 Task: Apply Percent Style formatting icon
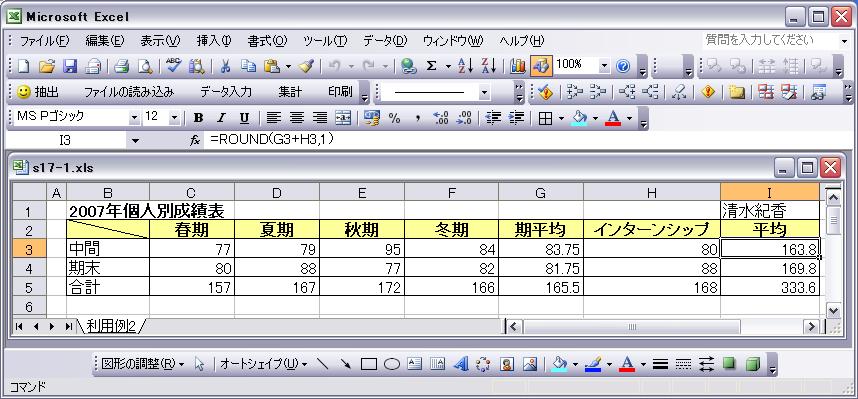pos(394,118)
